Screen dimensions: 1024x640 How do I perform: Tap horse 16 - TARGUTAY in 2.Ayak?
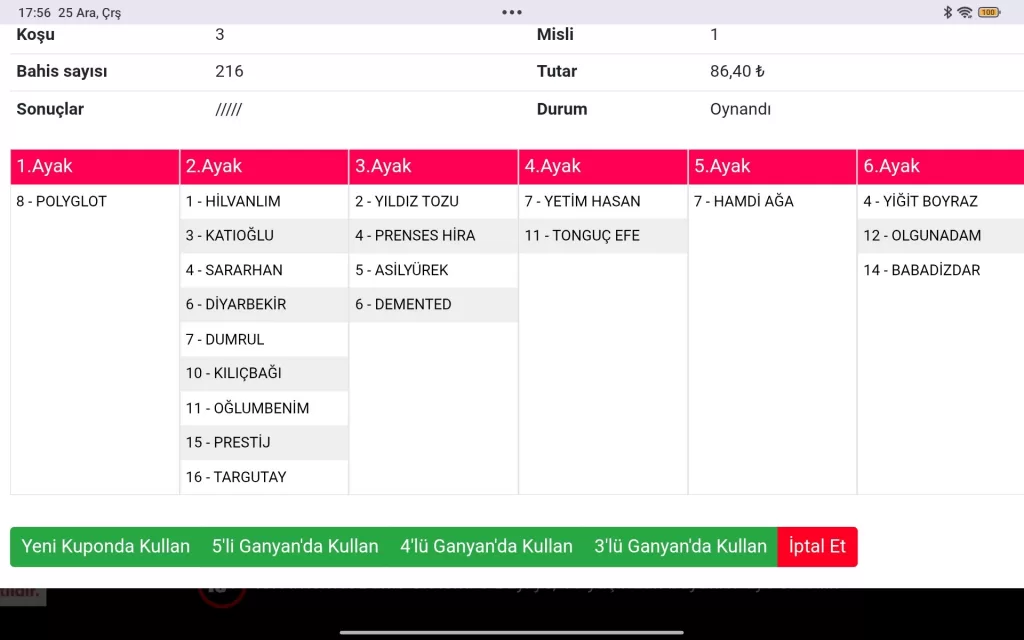pyautogui.click(x=236, y=477)
